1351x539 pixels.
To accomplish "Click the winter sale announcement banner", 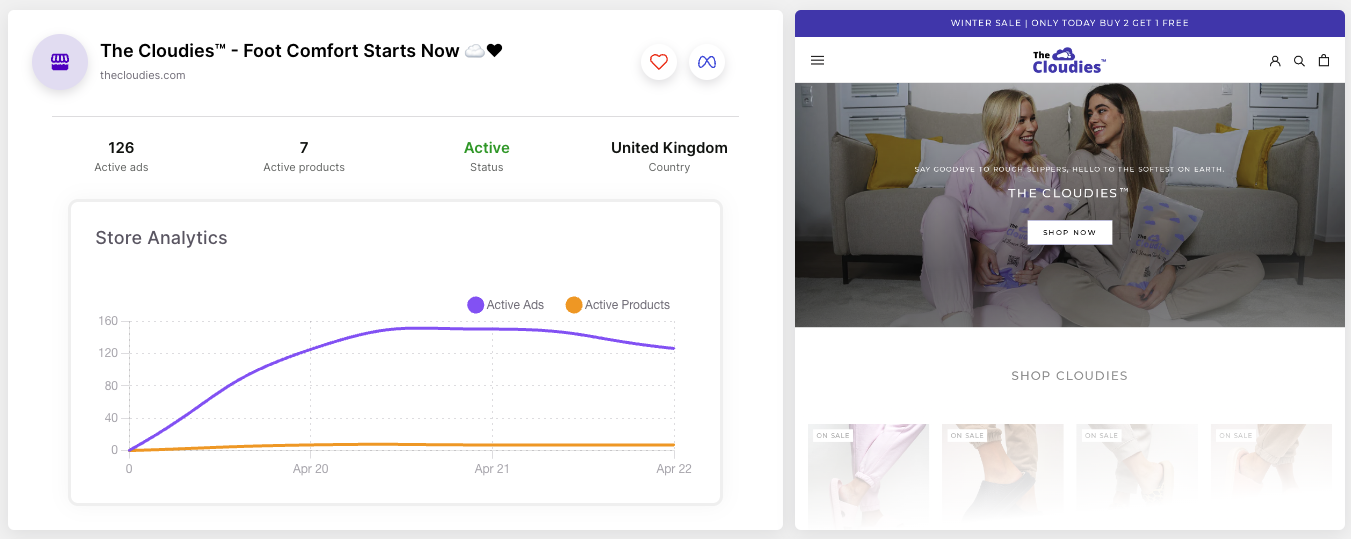I will (1069, 23).
